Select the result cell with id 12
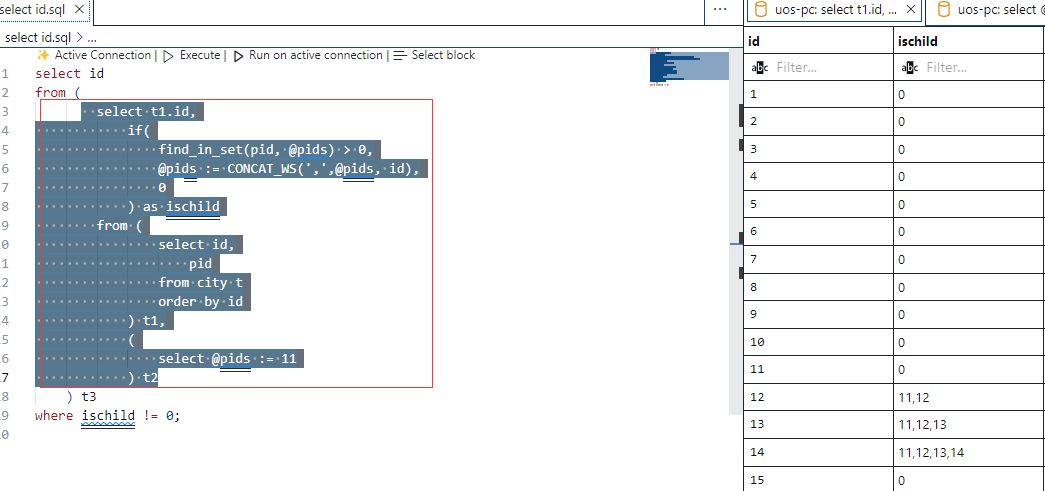 point(818,397)
